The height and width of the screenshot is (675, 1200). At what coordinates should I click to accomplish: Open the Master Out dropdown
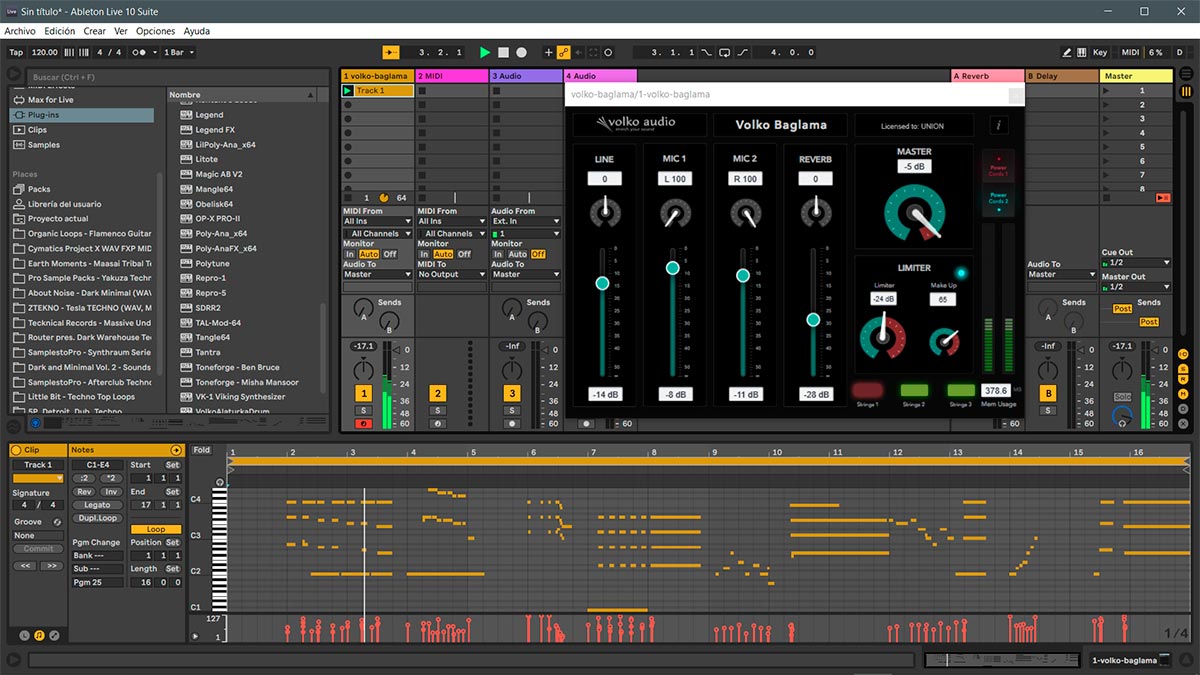click(1137, 287)
